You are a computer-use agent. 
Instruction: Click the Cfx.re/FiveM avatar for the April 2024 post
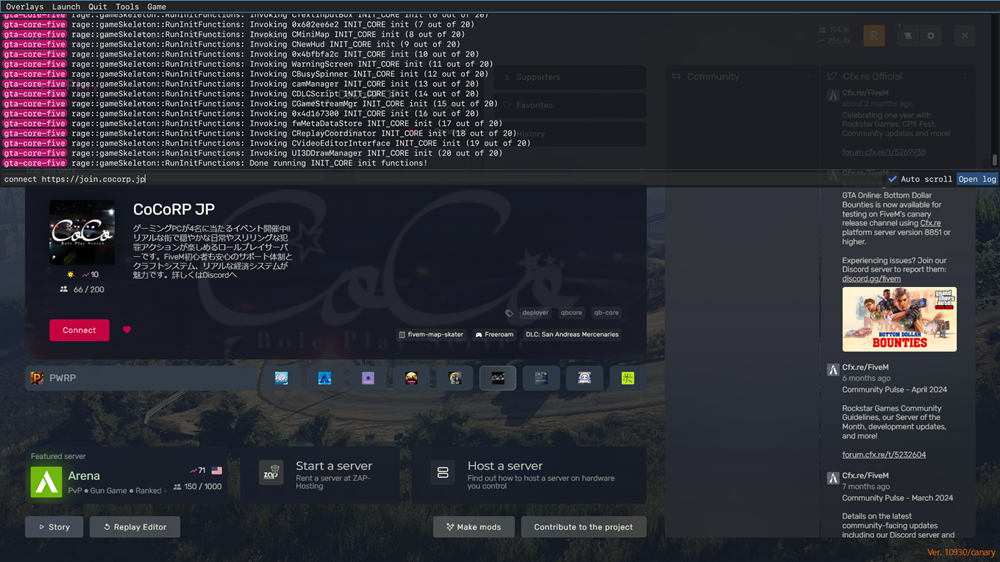click(833, 369)
